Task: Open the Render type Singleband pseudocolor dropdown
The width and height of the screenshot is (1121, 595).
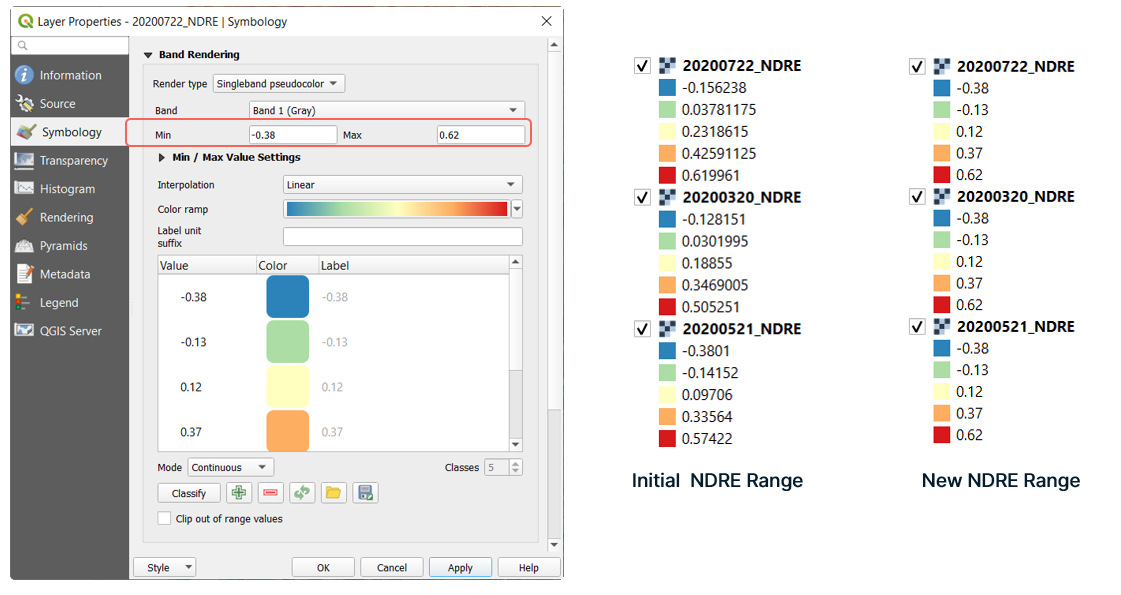Action: (x=279, y=84)
